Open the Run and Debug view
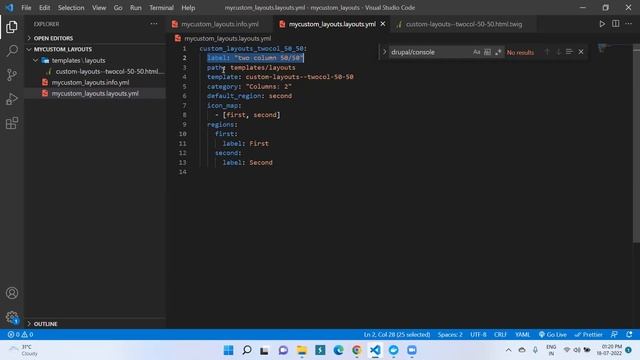The width and height of the screenshot is (640, 360). point(12,99)
